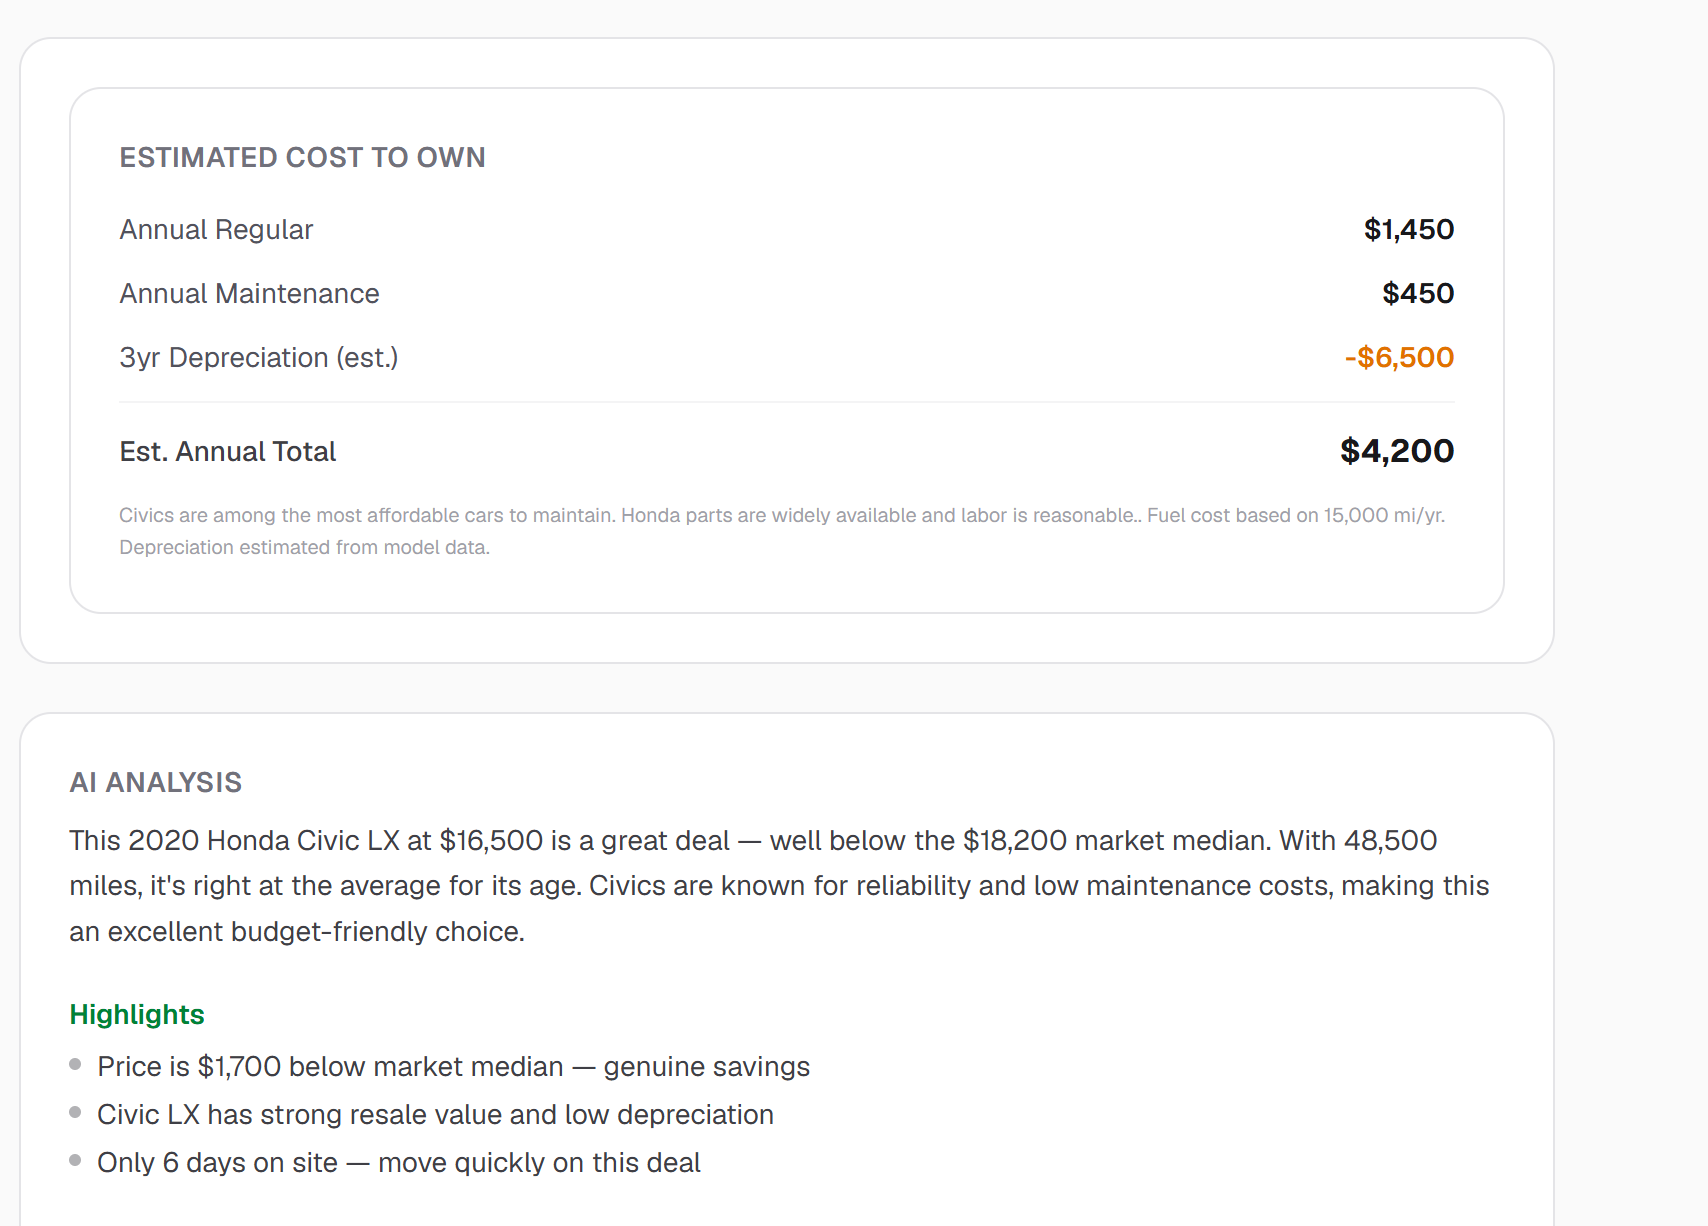Image resolution: width=1708 pixels, height=1226 pixels.
Task: Click the 'AI ANALYSIS' section heading
Action: [155, 783]
